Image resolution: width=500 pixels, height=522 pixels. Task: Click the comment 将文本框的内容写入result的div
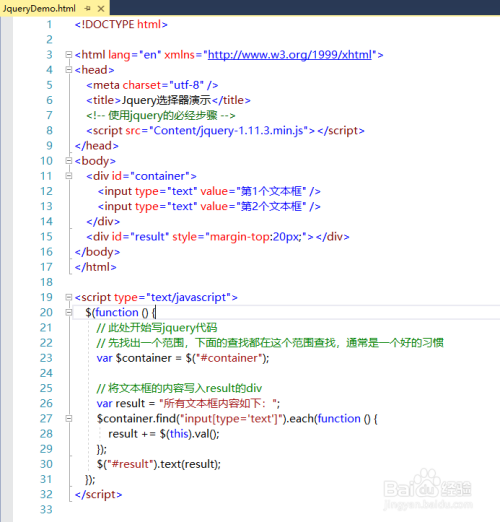(179, 388)
